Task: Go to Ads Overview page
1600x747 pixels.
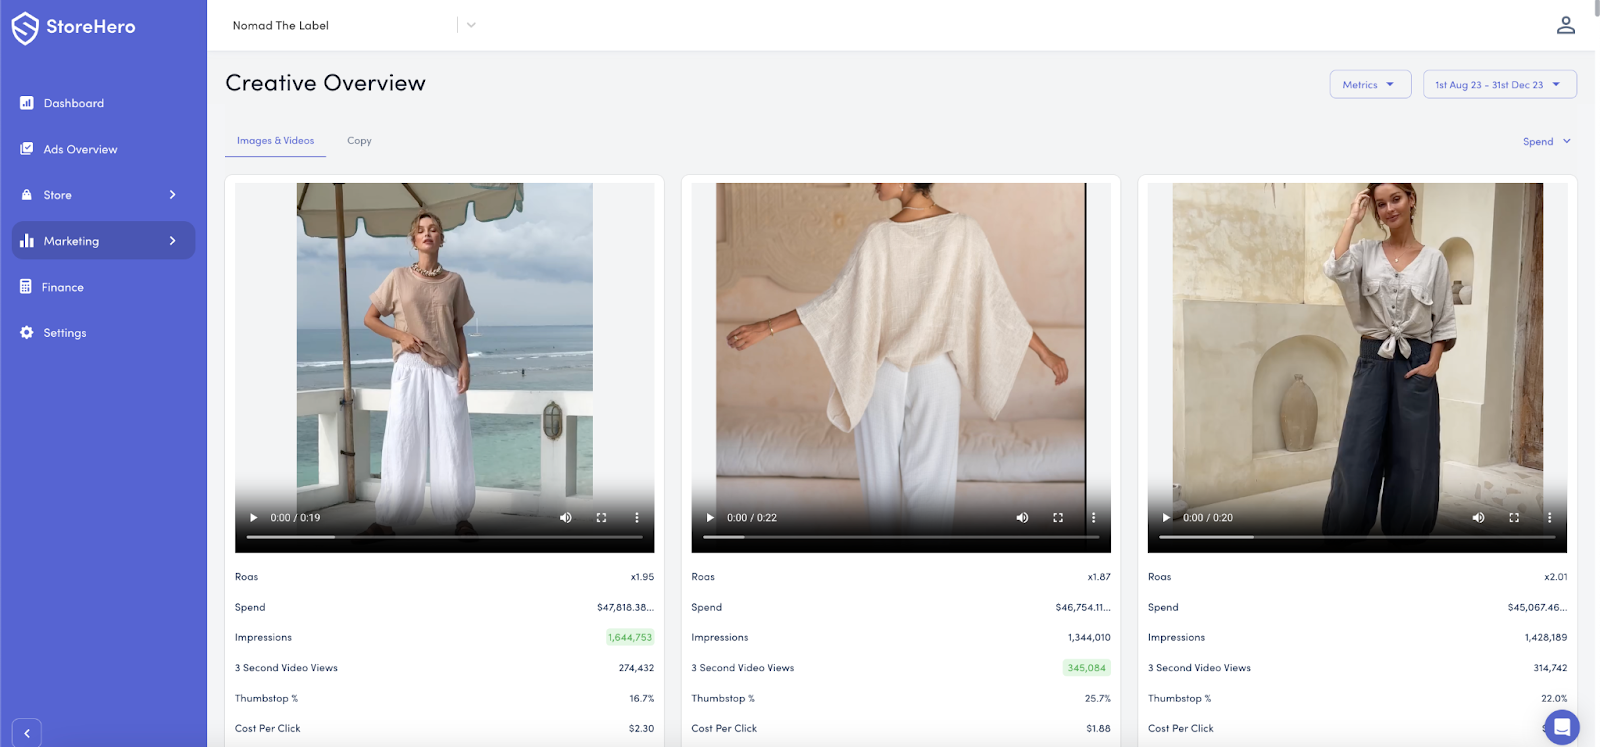Action: click(x=80, y=149)
